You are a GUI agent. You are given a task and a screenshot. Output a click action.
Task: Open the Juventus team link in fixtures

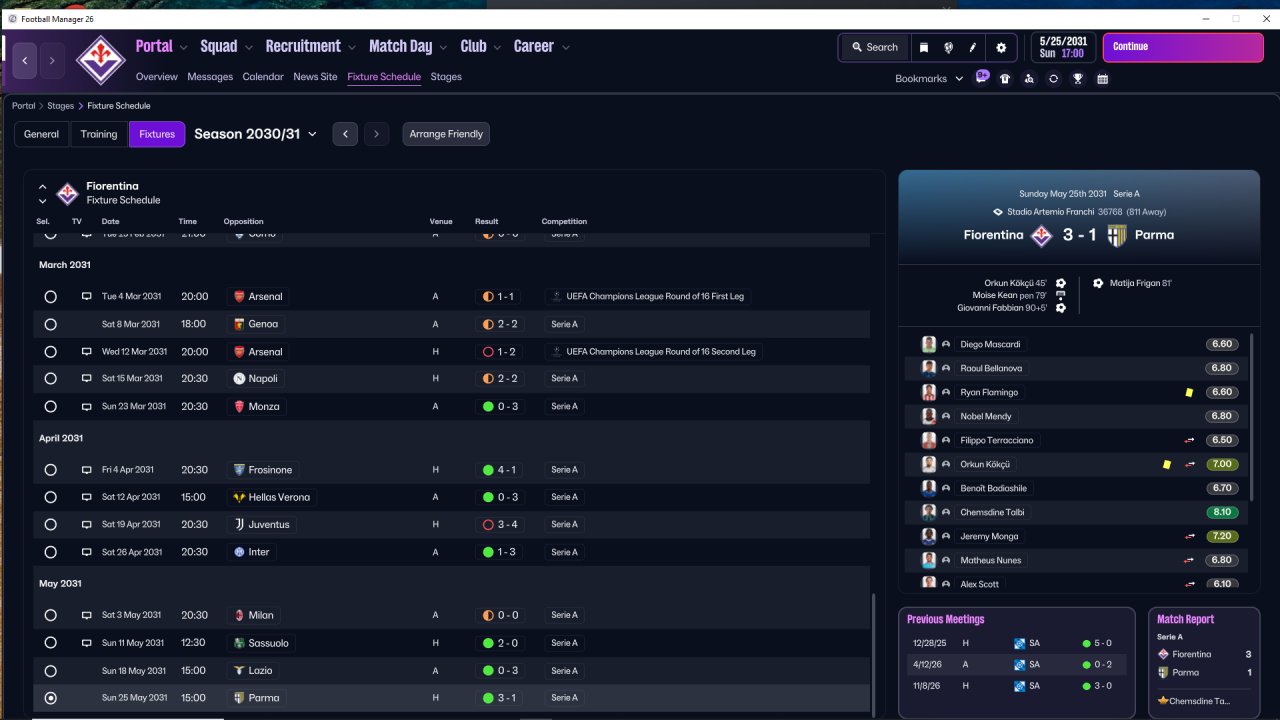click(x=262, y=525)
